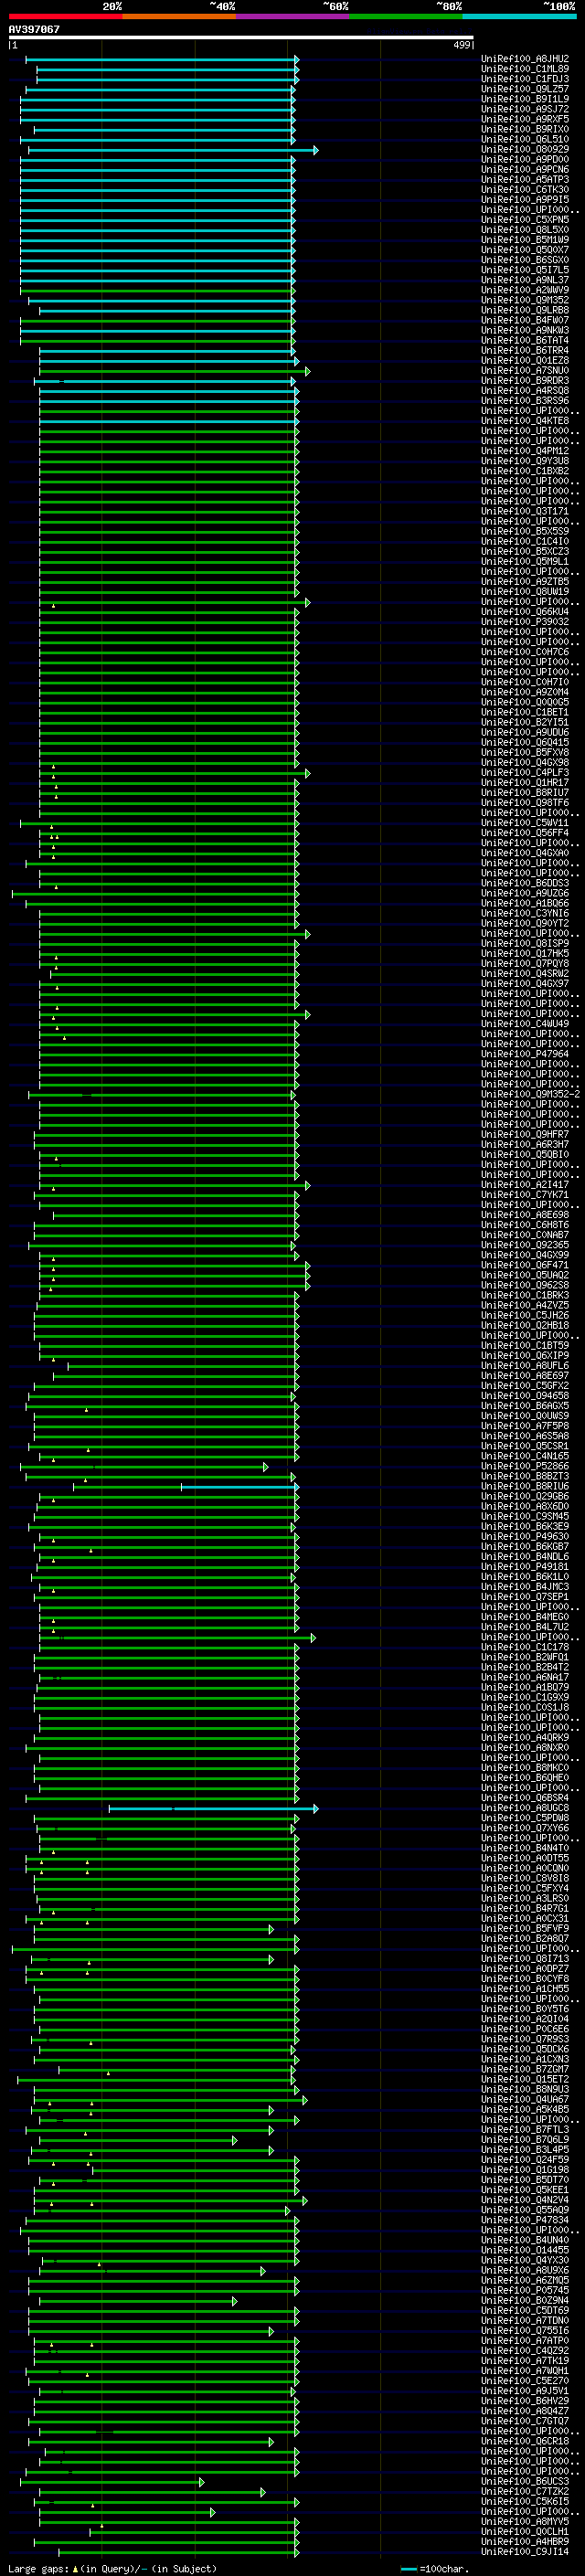Select hit label UniRef100_Q5I7L5
This screenshot has width=585, height=2576.
(525, 270)
